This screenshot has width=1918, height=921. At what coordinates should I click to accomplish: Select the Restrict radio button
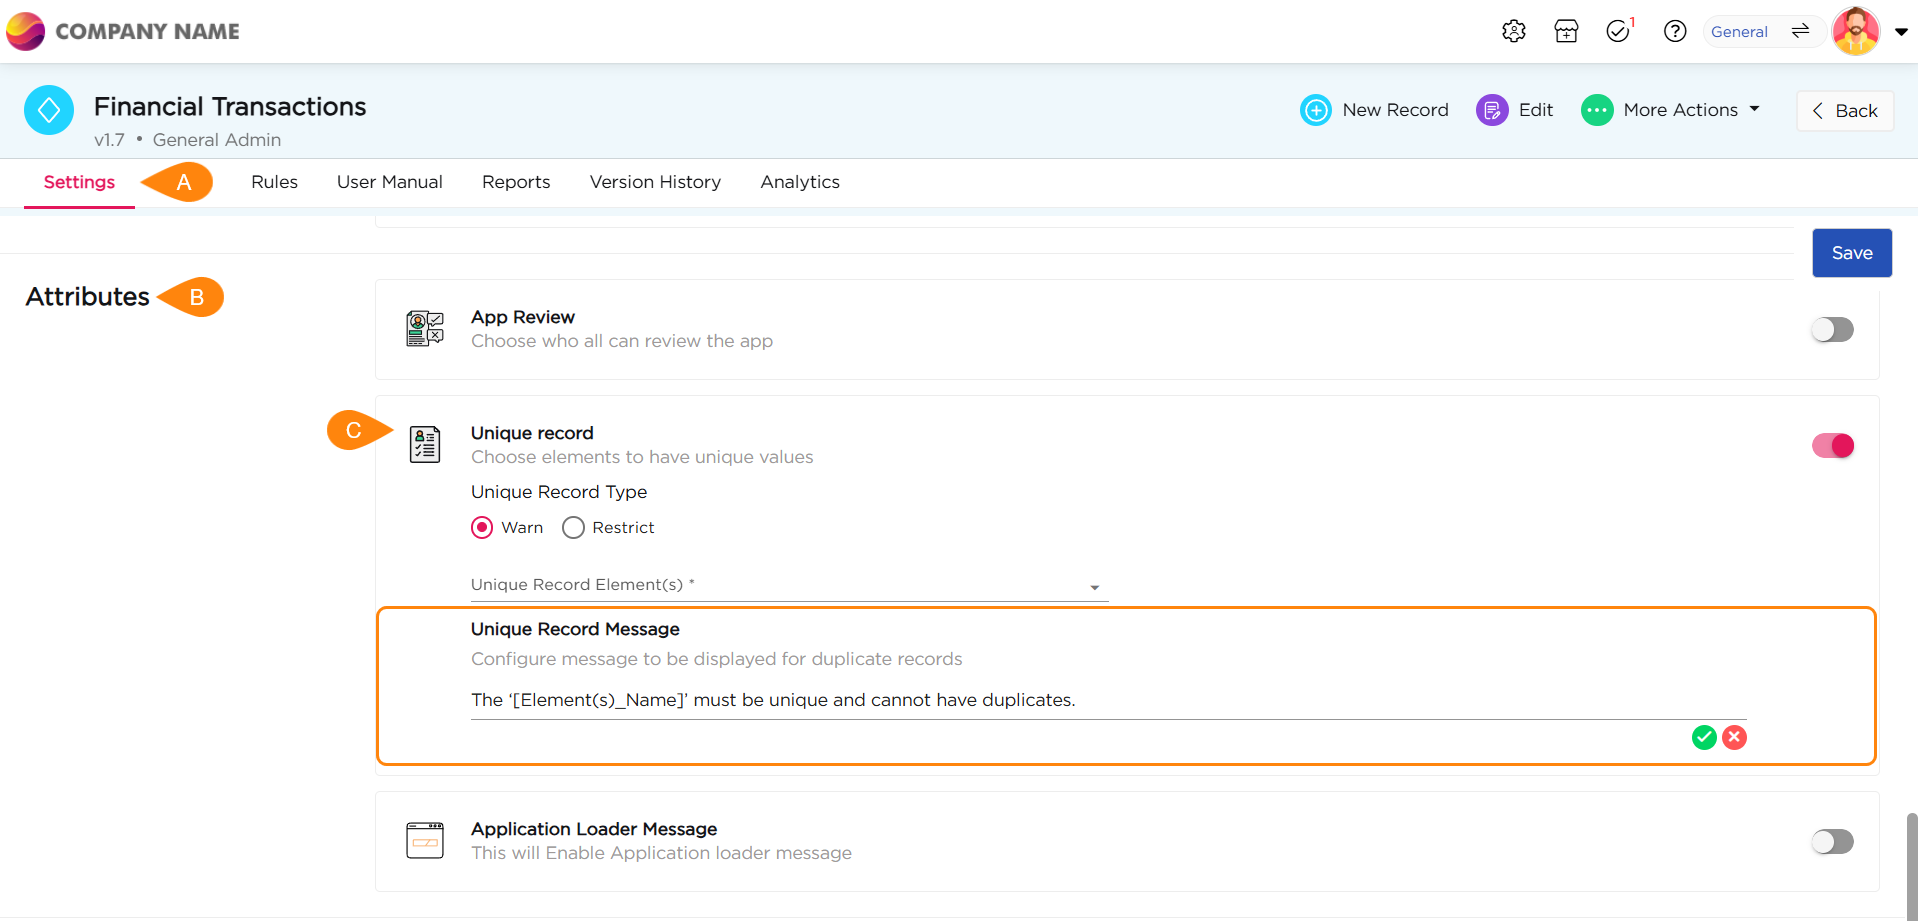(x=573, y=528)
